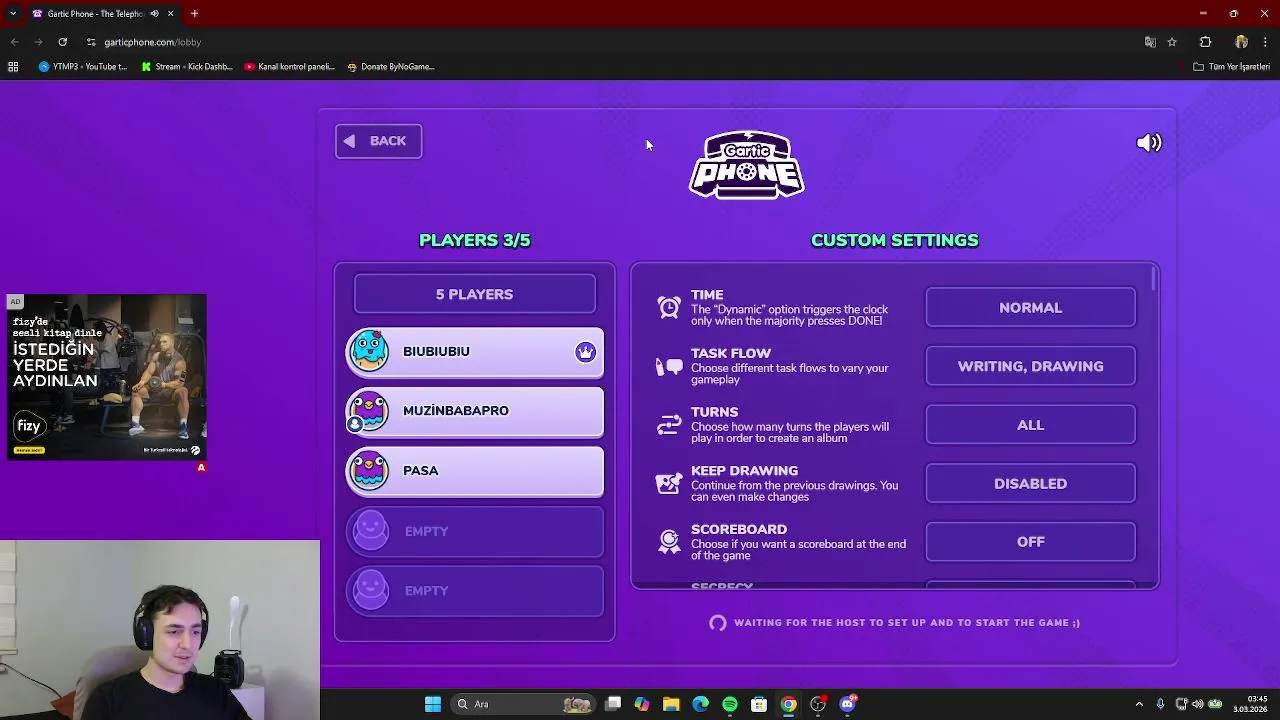Click the Turns arrows icon
1280x720 pixels.
(x=669, y=425)
